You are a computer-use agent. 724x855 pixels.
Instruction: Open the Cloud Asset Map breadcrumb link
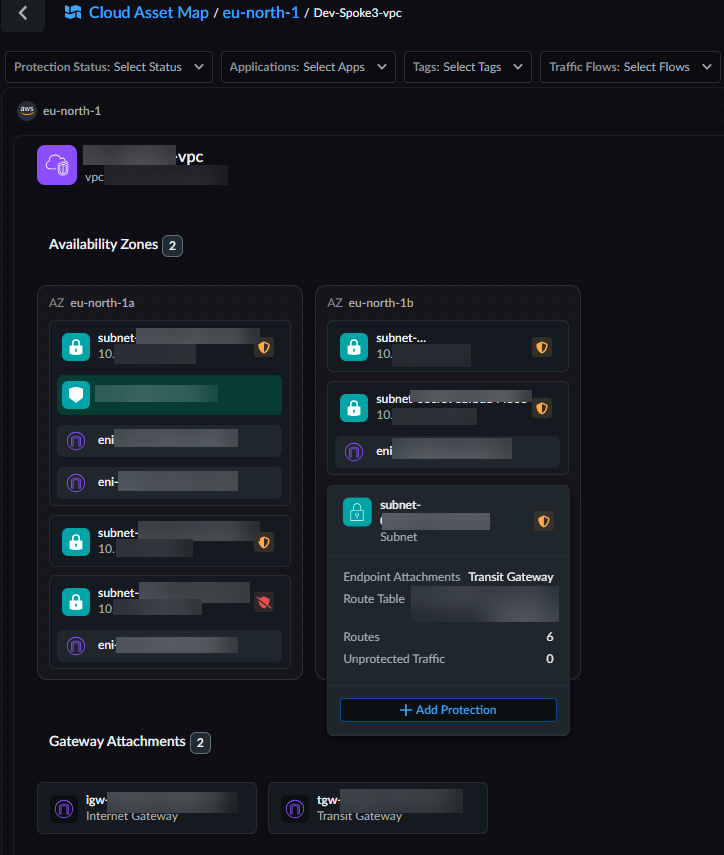click(x=148, y=13)
